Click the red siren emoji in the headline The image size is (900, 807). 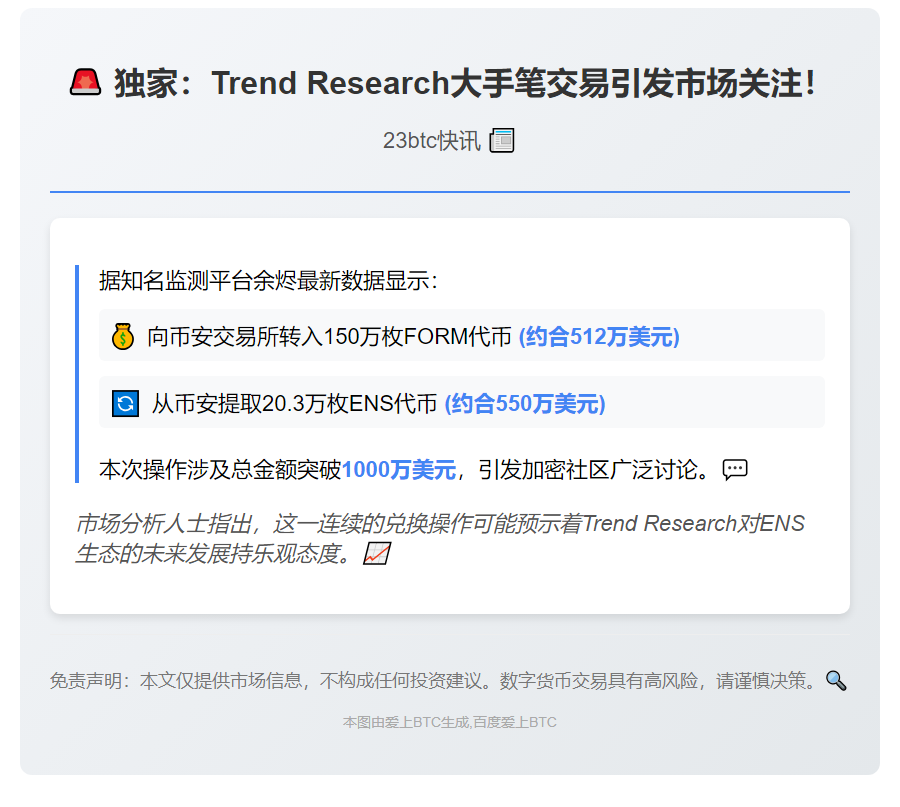click(86, 82)
